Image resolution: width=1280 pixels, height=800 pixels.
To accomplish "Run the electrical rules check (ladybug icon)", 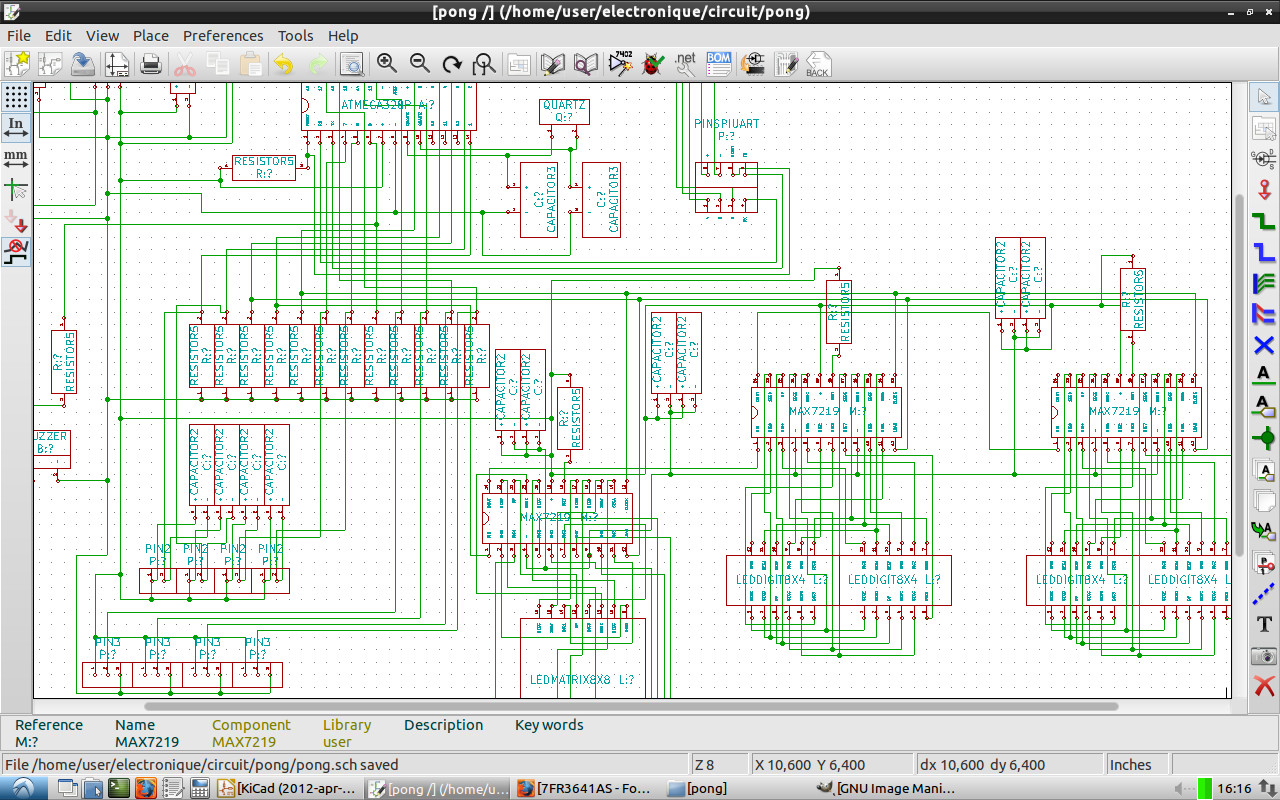I will point(652,64).
